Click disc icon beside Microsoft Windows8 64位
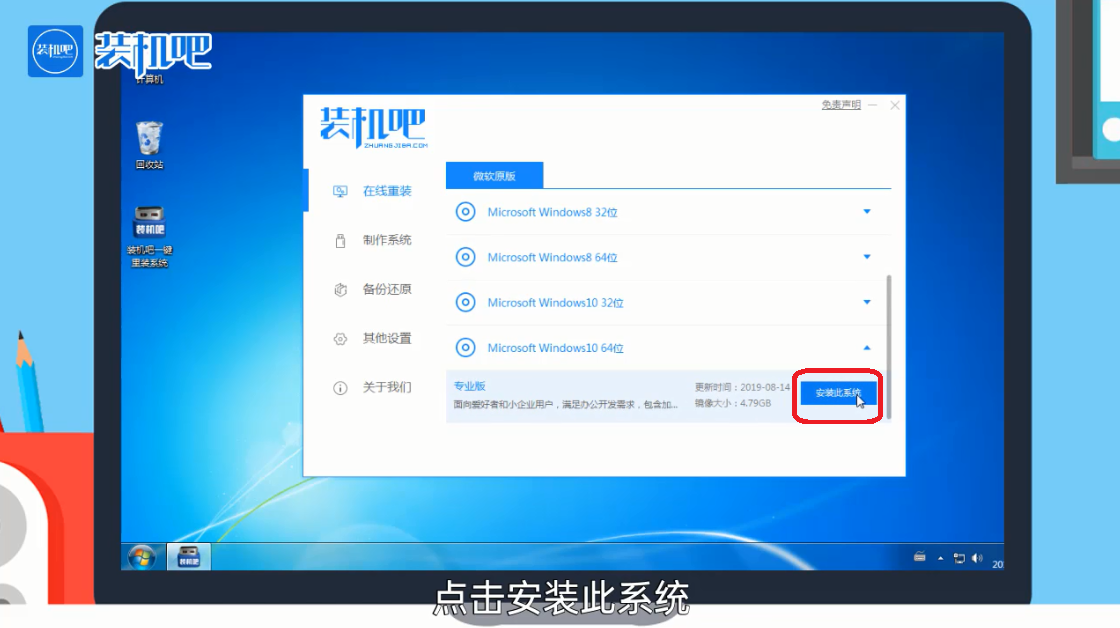This screenshot has width=1120, height=628. point(465,256)
